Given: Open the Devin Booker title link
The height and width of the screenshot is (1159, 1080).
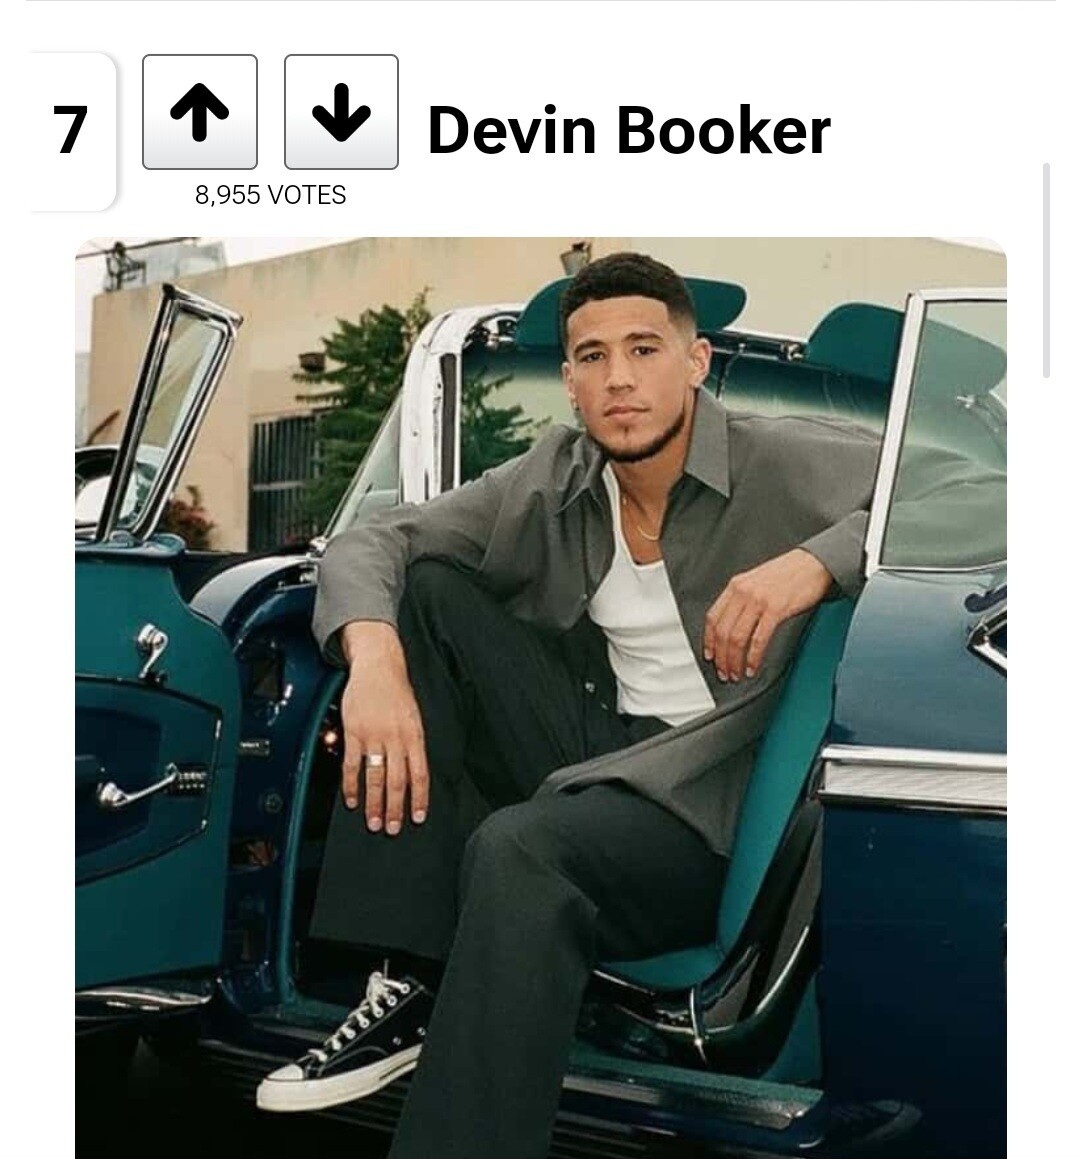Looking at the screenshot, I should [x=629, y=131].
